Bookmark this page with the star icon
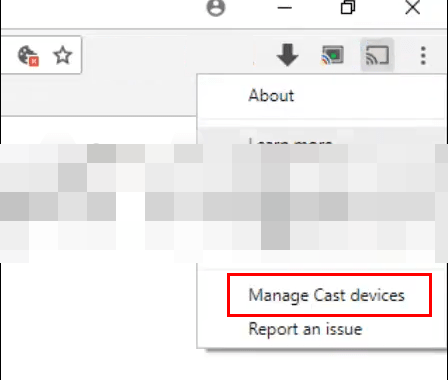448x380 pixels. [63, 55]
